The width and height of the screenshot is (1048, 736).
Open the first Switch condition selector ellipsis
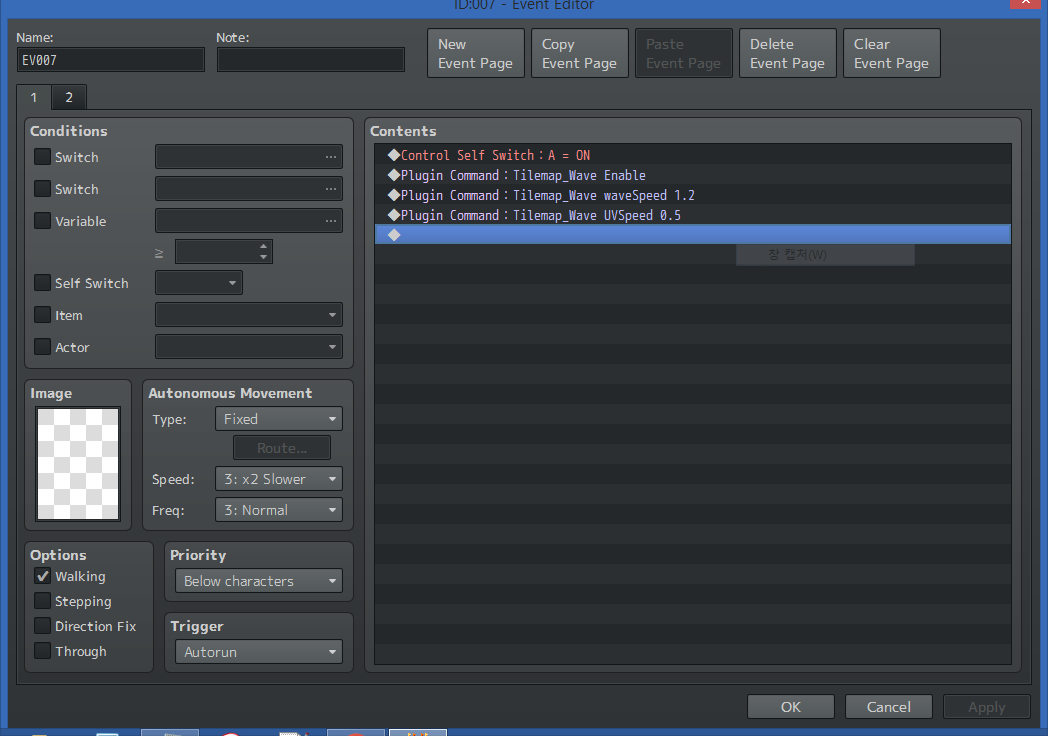coord(331,157)
